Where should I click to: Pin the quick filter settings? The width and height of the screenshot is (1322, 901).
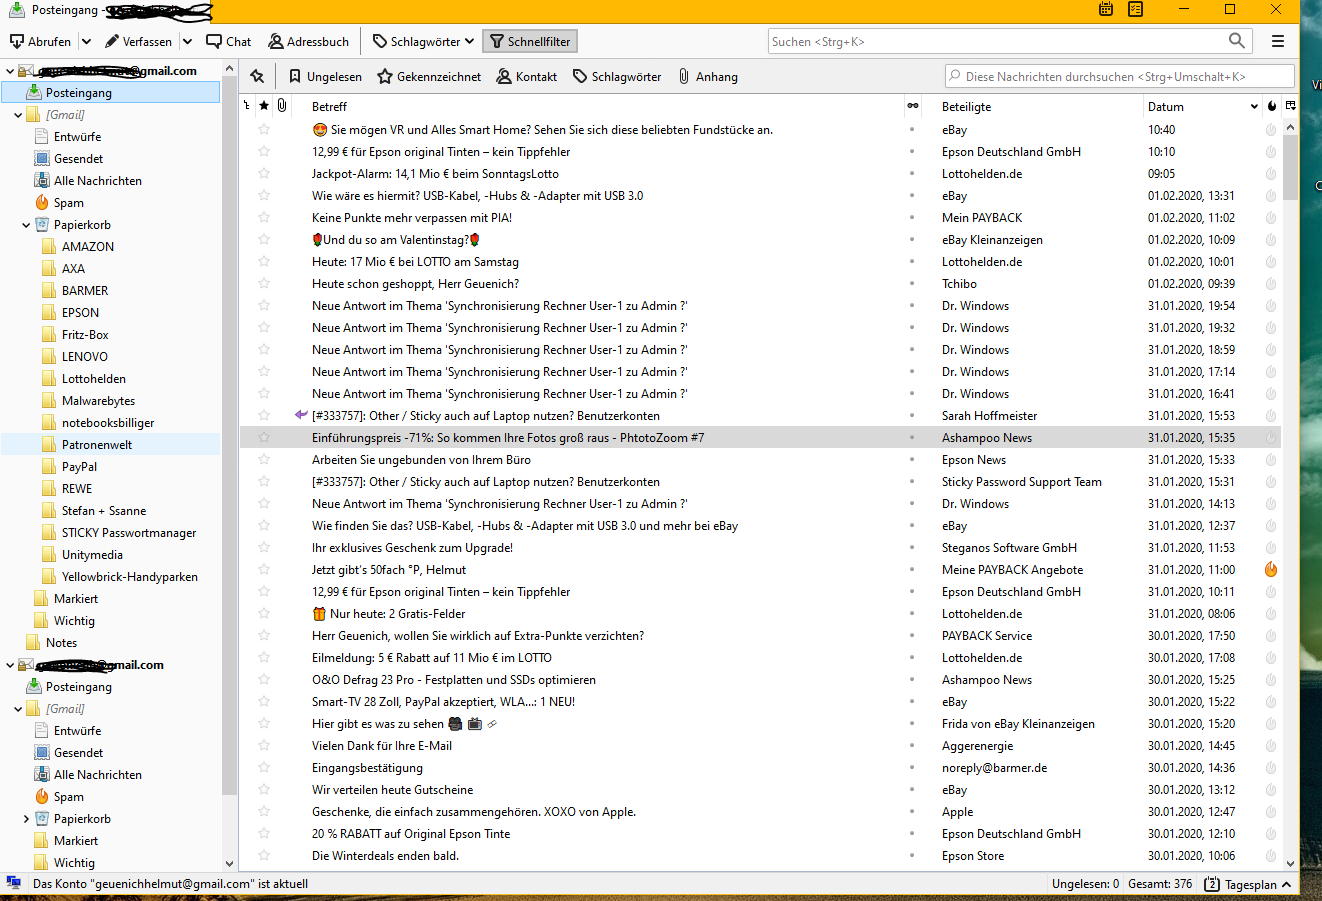(257, 77)
